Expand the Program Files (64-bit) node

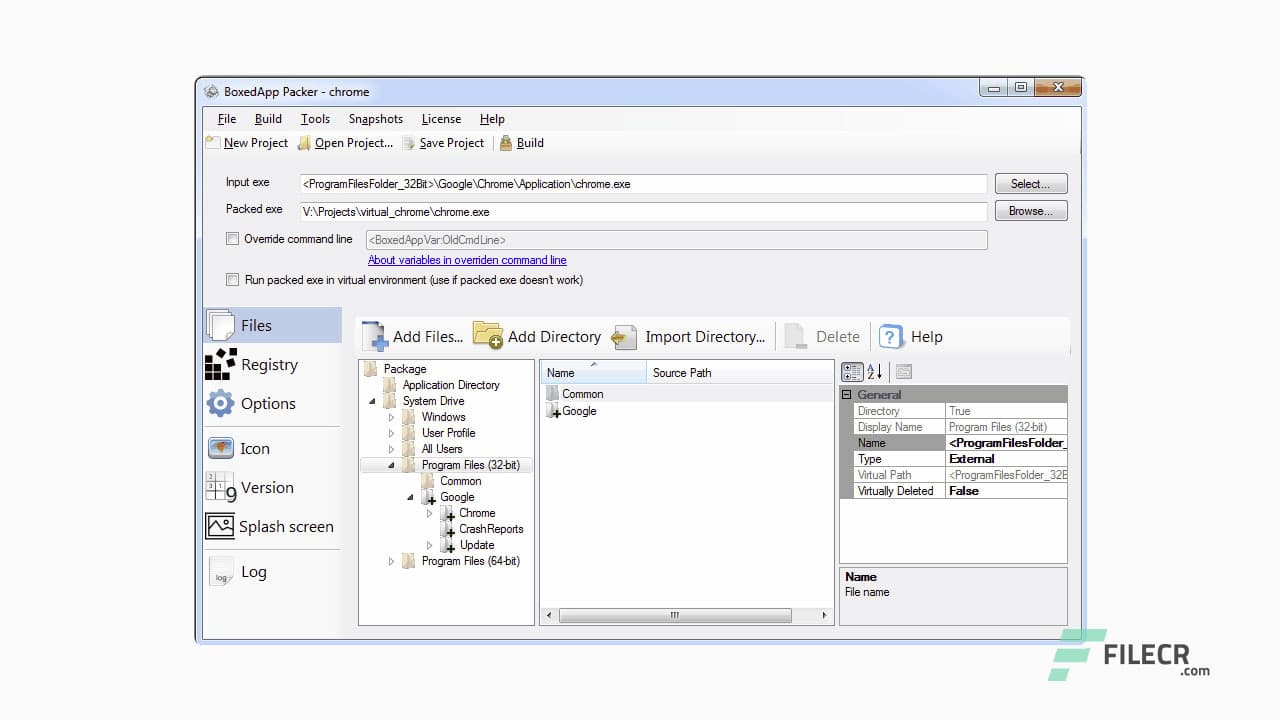point(392,561)
